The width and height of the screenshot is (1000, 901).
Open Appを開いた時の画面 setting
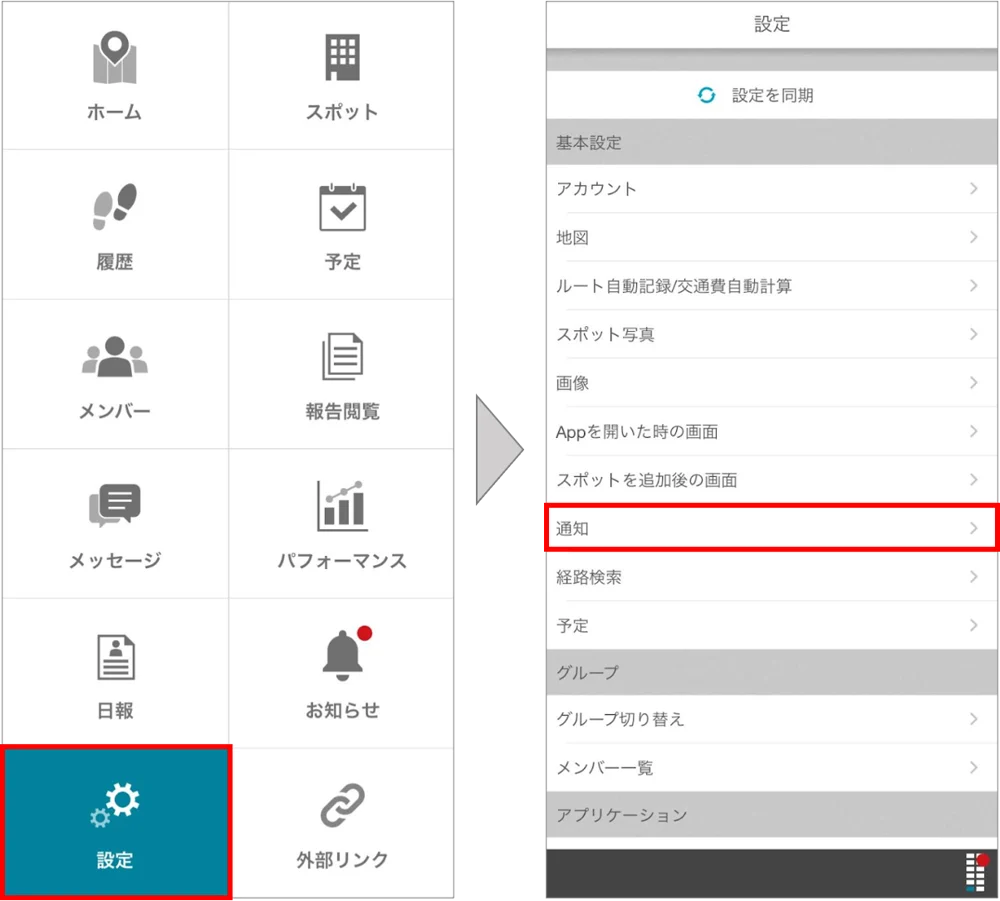772,431
